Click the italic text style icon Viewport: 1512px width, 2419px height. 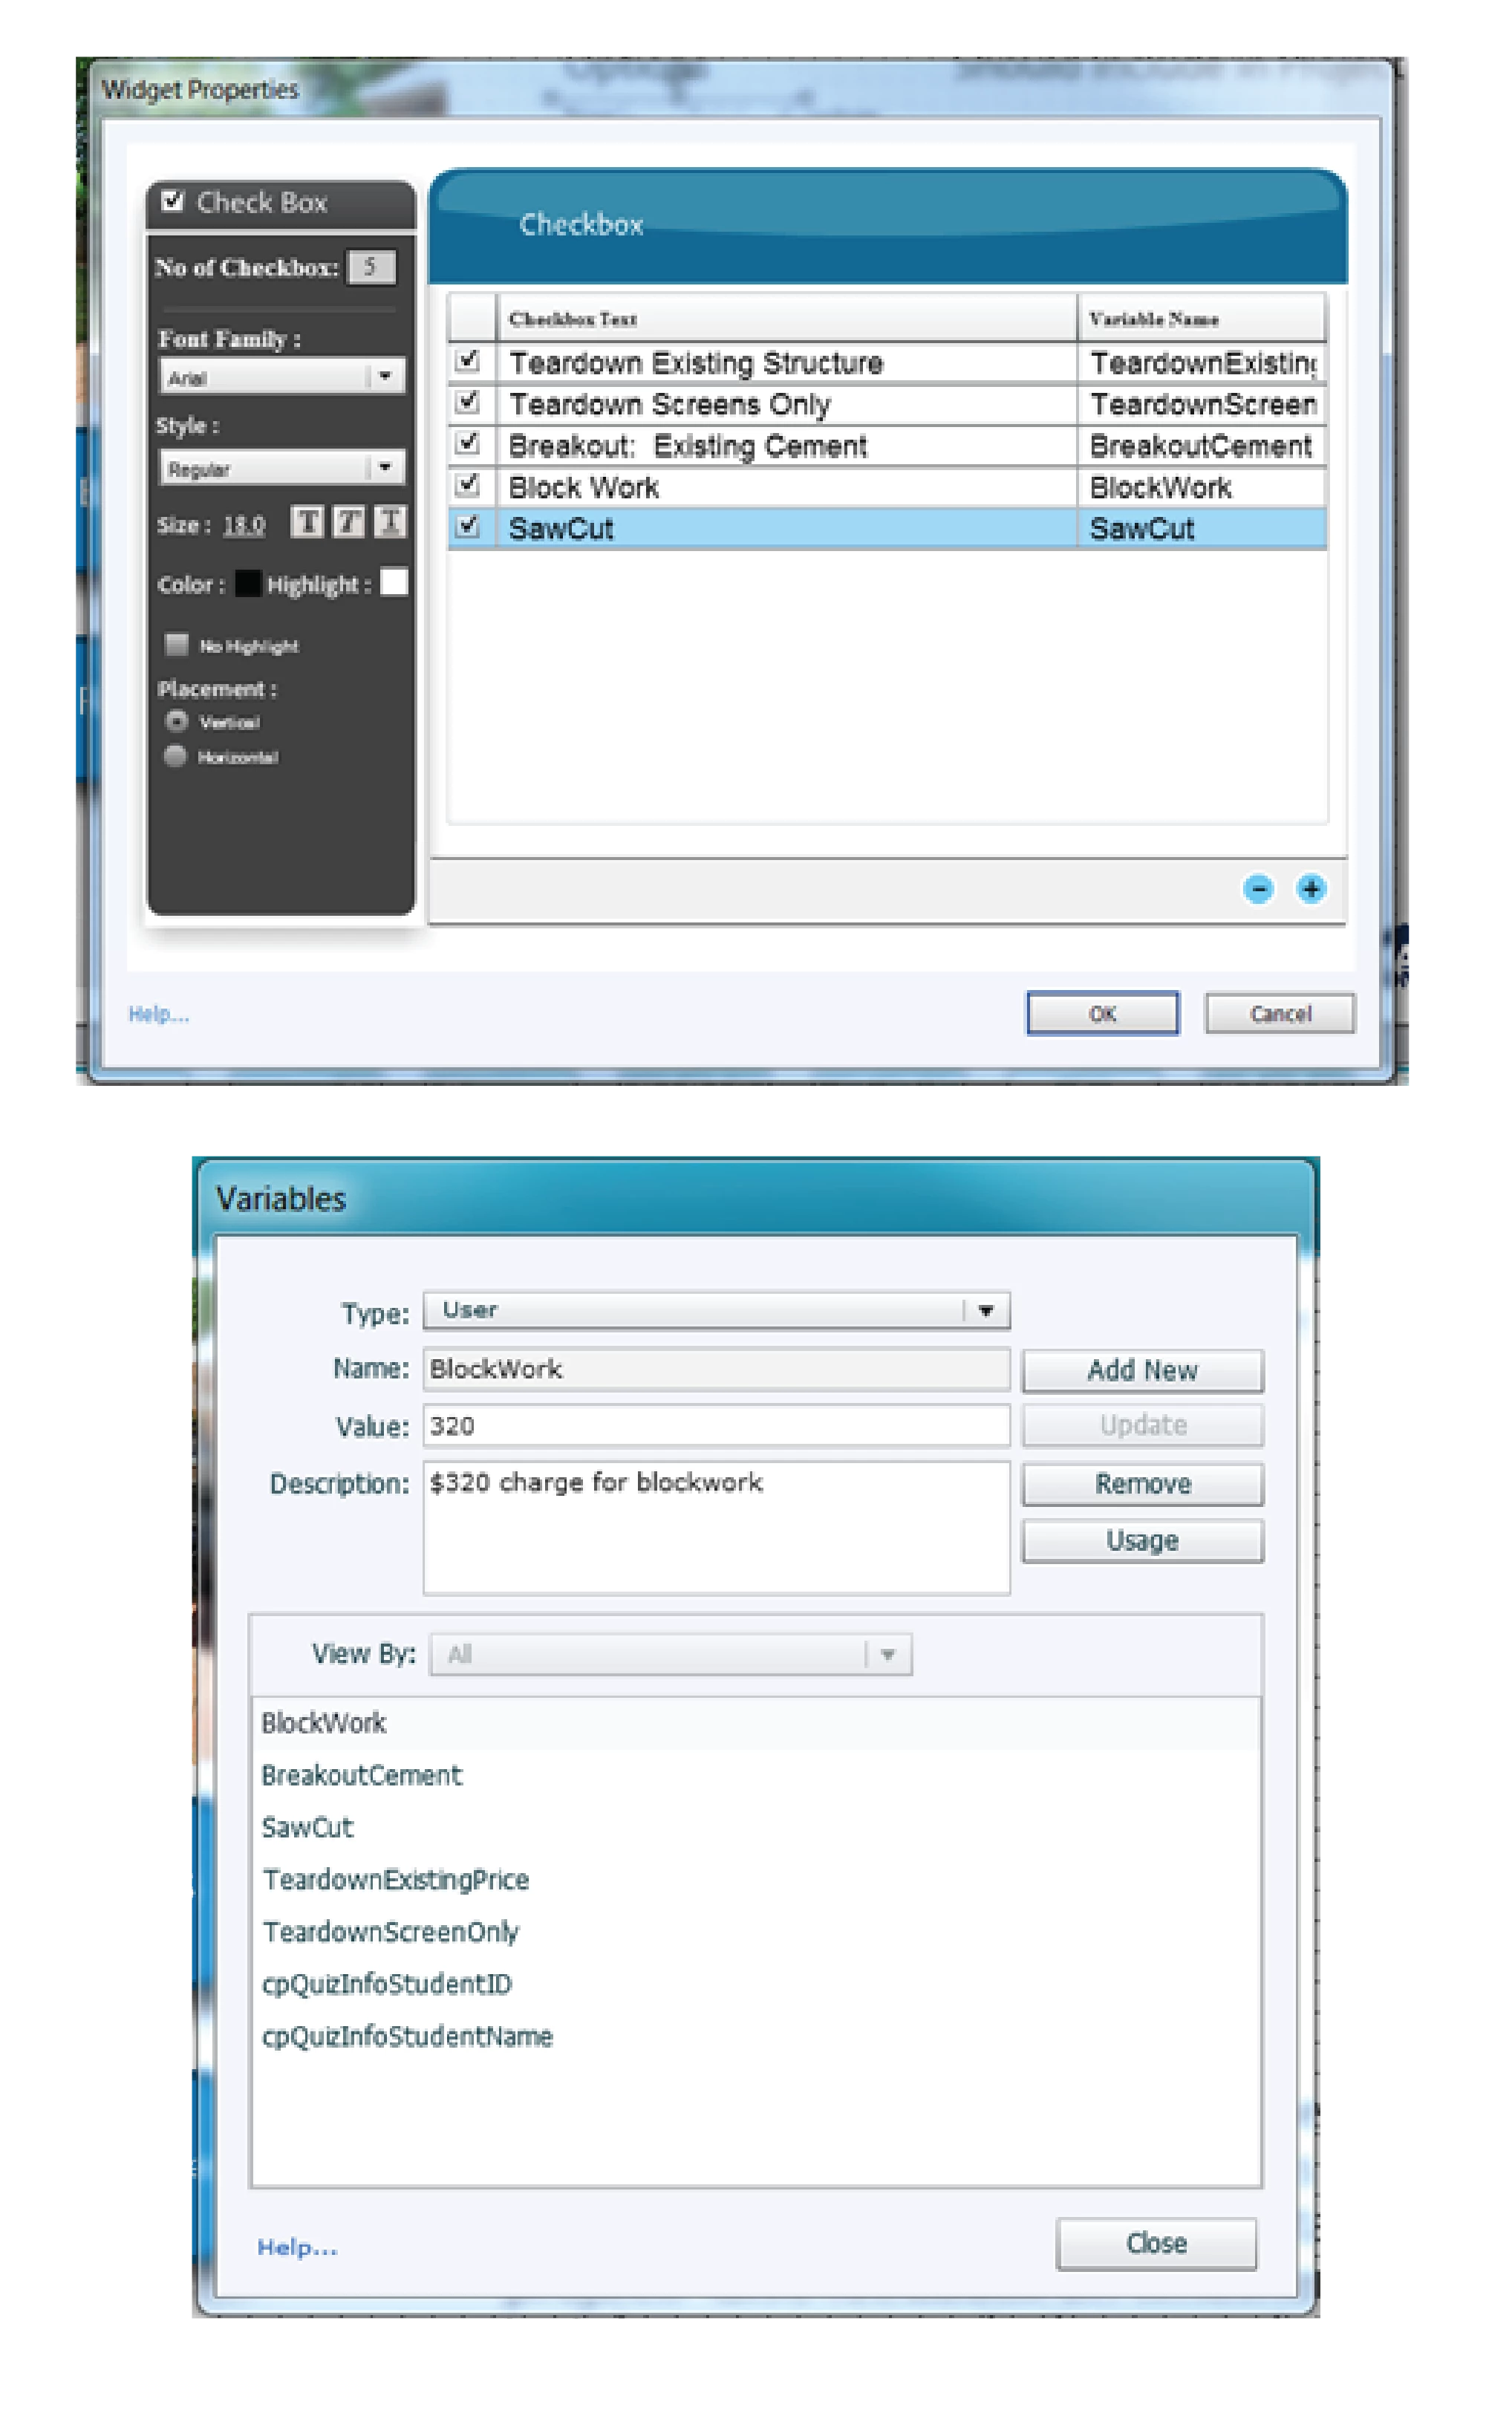348,522
